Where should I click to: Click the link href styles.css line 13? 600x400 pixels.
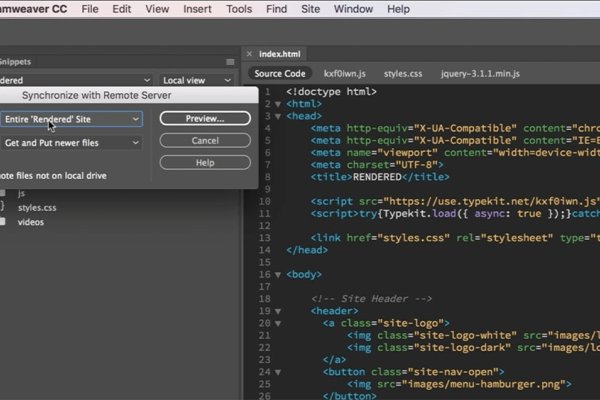(455, 238)
